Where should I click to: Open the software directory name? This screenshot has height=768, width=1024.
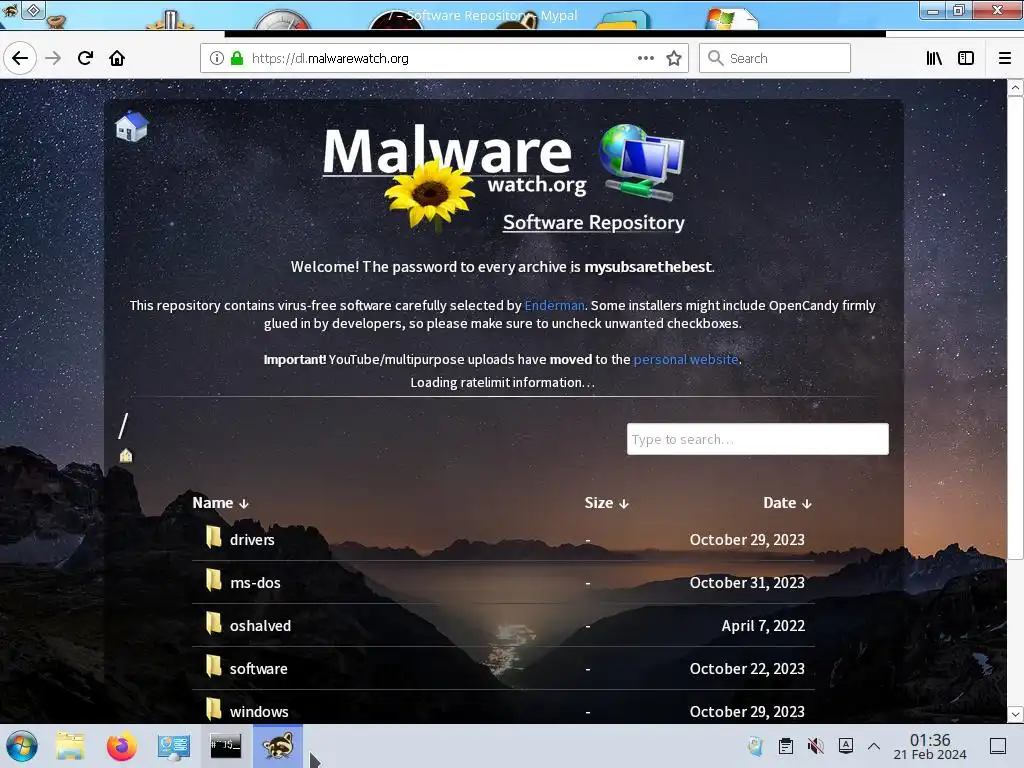click(x=259, y=669)
